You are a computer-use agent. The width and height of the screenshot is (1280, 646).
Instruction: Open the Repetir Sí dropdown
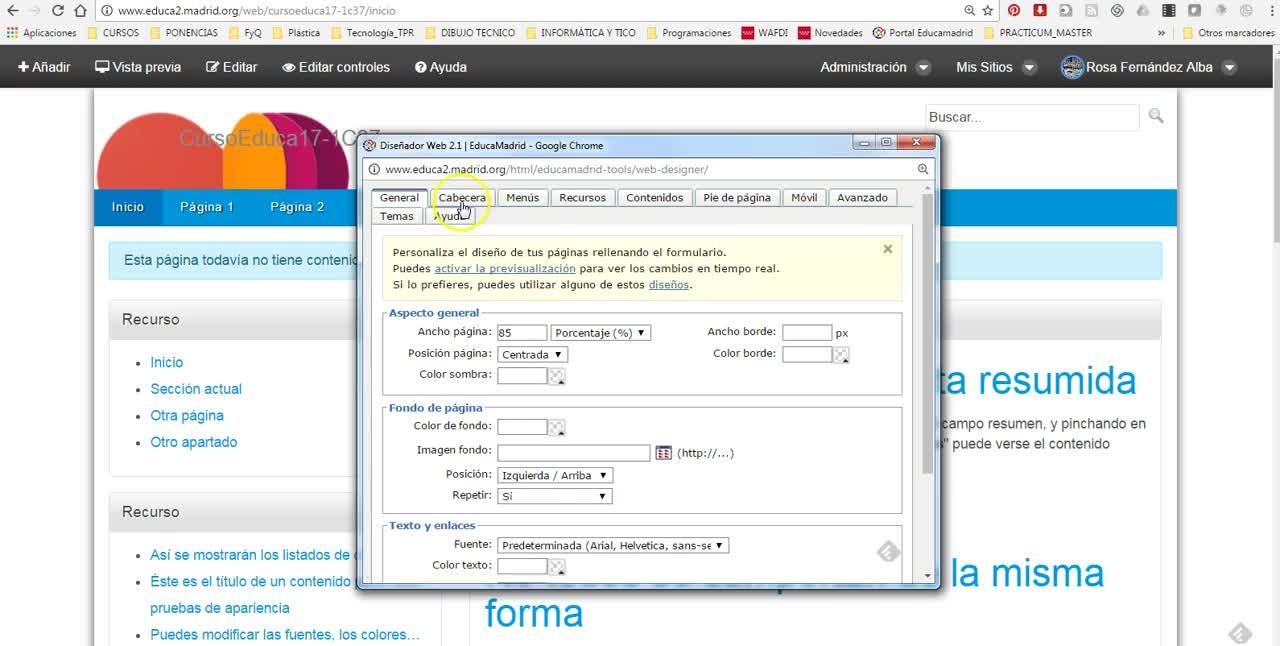[x=554, y=496]
